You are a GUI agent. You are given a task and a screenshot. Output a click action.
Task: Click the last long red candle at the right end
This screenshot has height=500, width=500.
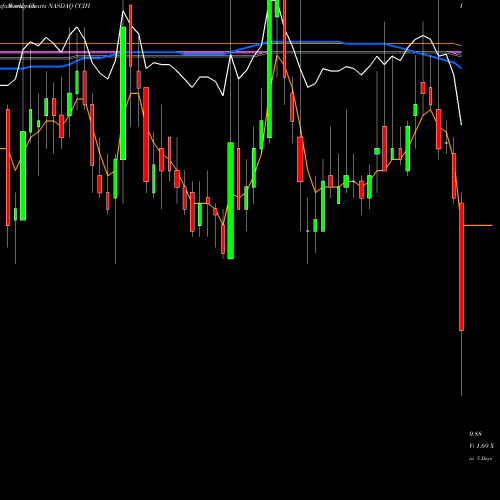pyautogui.click(x=461, y=267)
